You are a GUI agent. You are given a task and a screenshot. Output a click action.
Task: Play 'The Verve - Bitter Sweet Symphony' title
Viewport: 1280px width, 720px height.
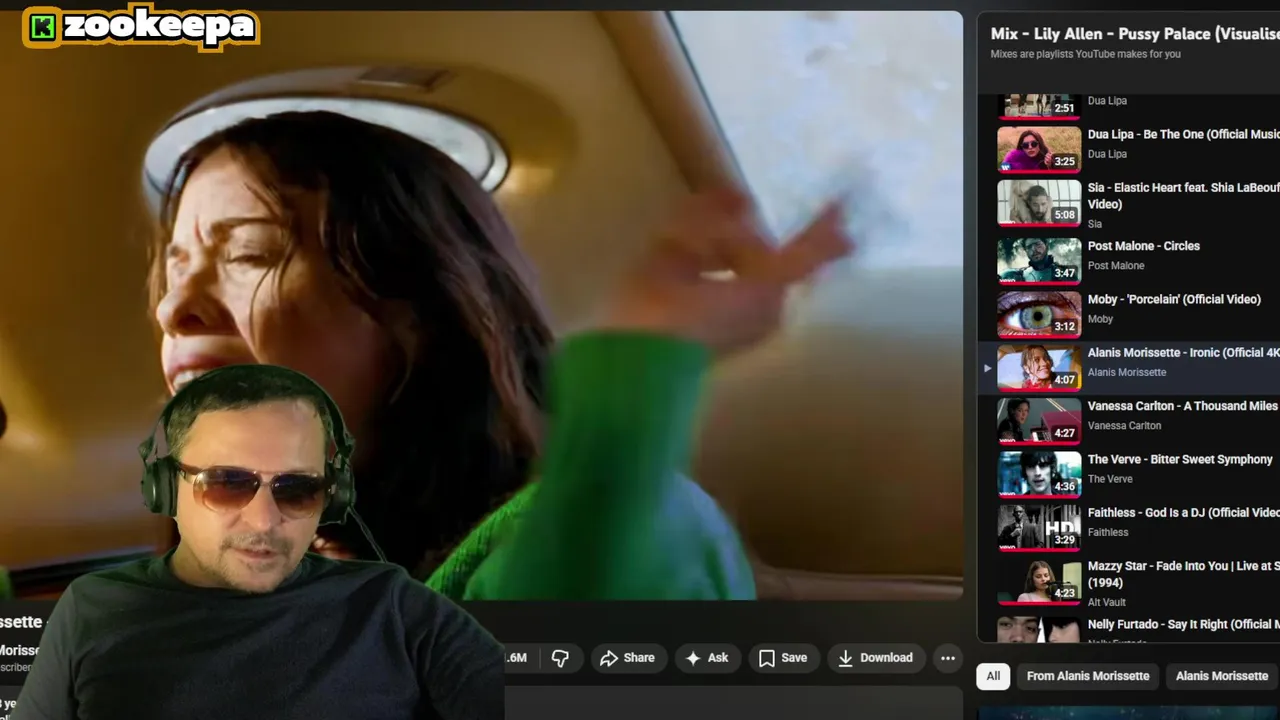[x=1180, y=459]
